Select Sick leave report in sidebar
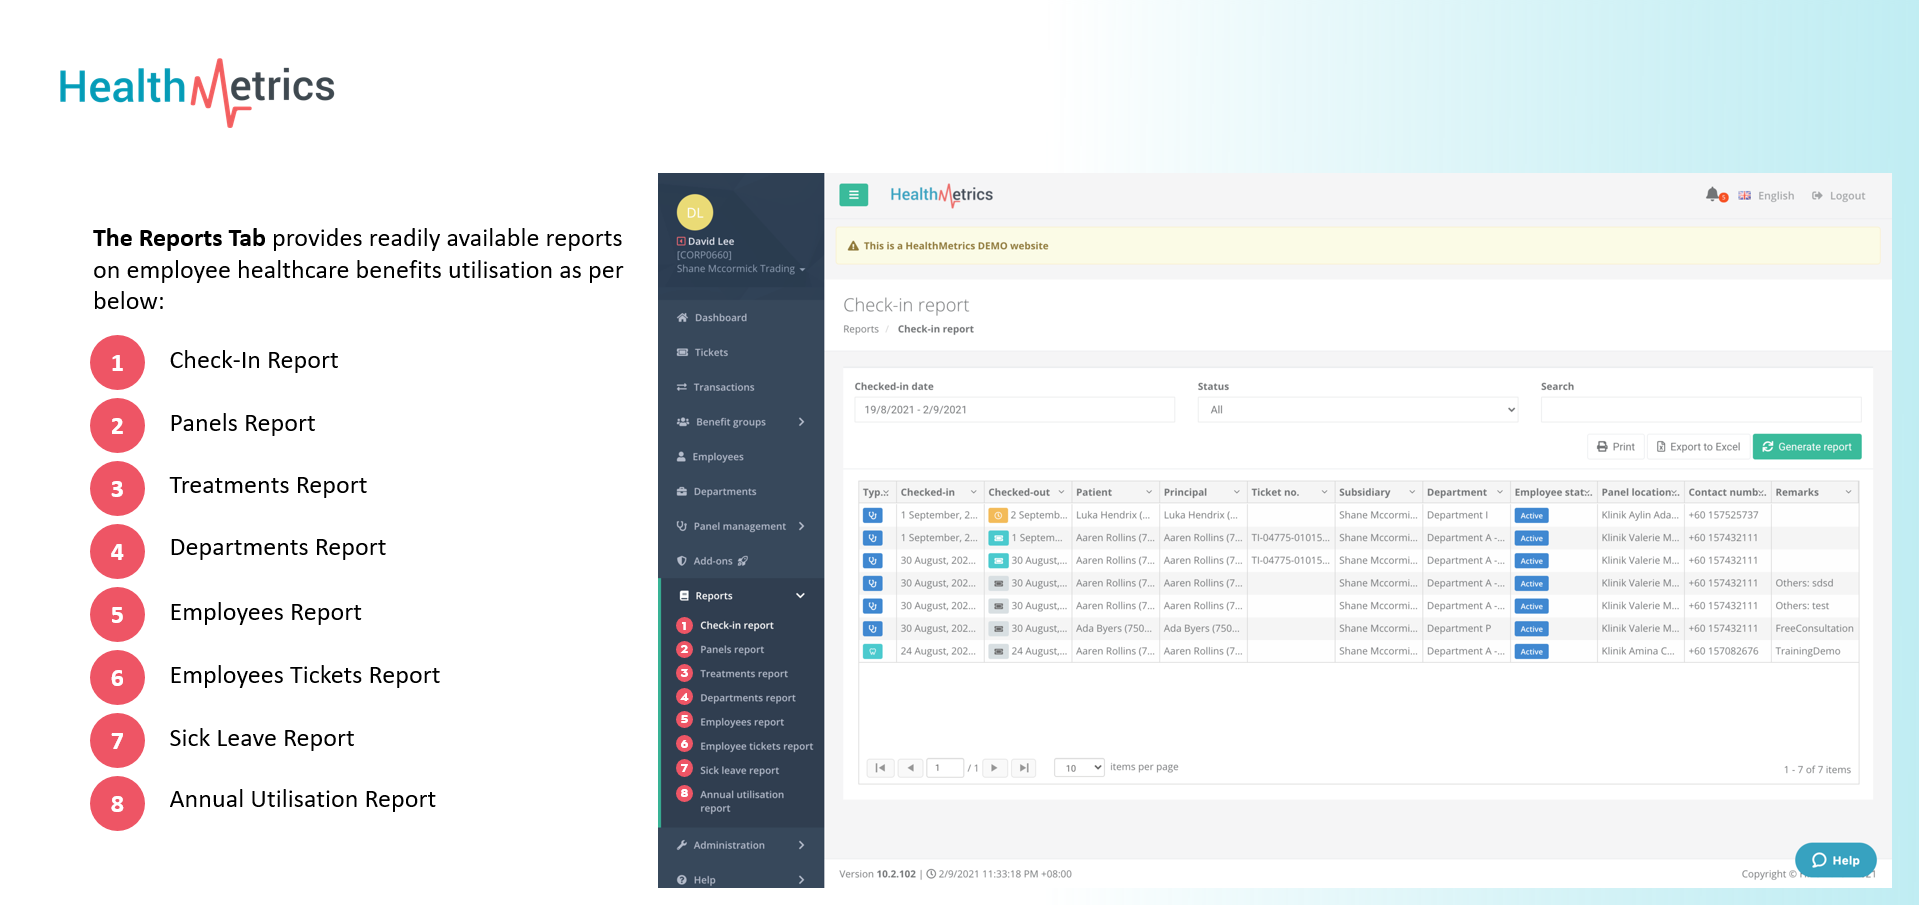1919x905 pixels. [x=739, y=770]
